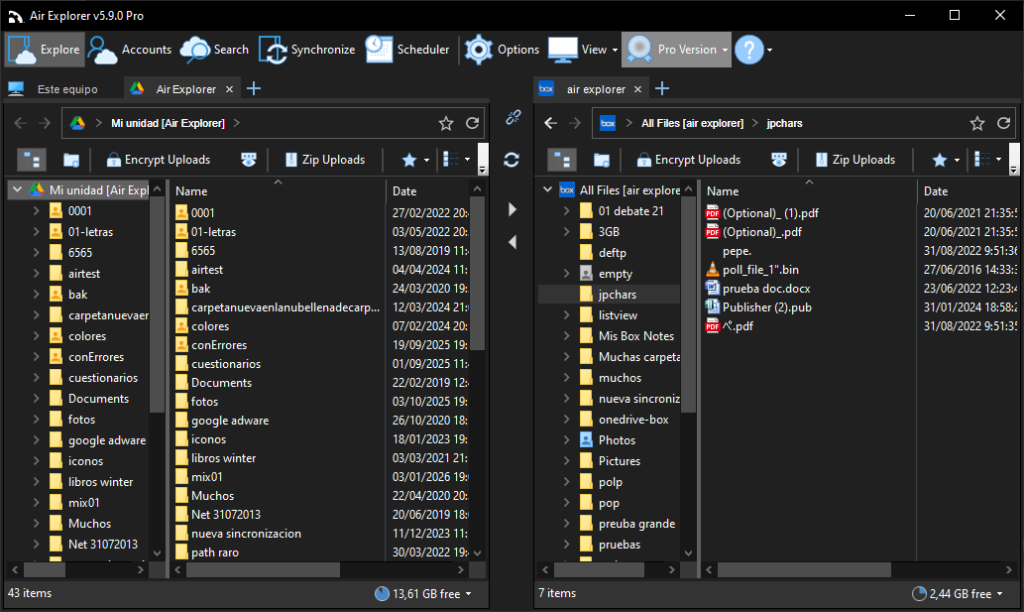Screen dimensions: 1024x612
Task: Copy to the left pane arrow
Action: coord(513,242)
